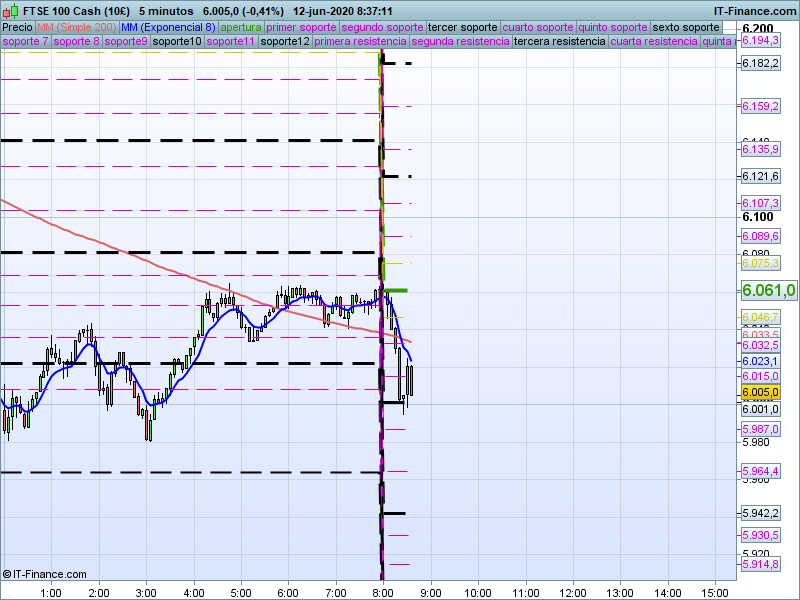Click the 15:00 time axis label

tap(715, 593)
